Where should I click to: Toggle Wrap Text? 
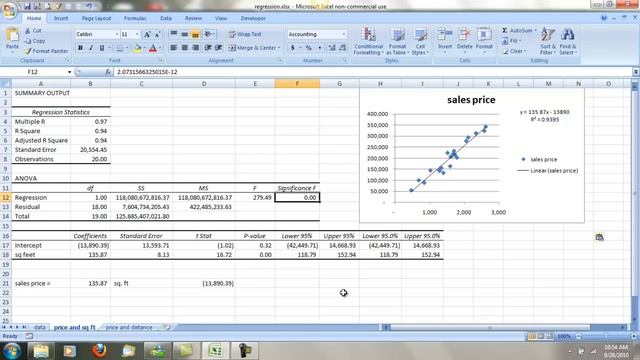[x=245, y=34]
